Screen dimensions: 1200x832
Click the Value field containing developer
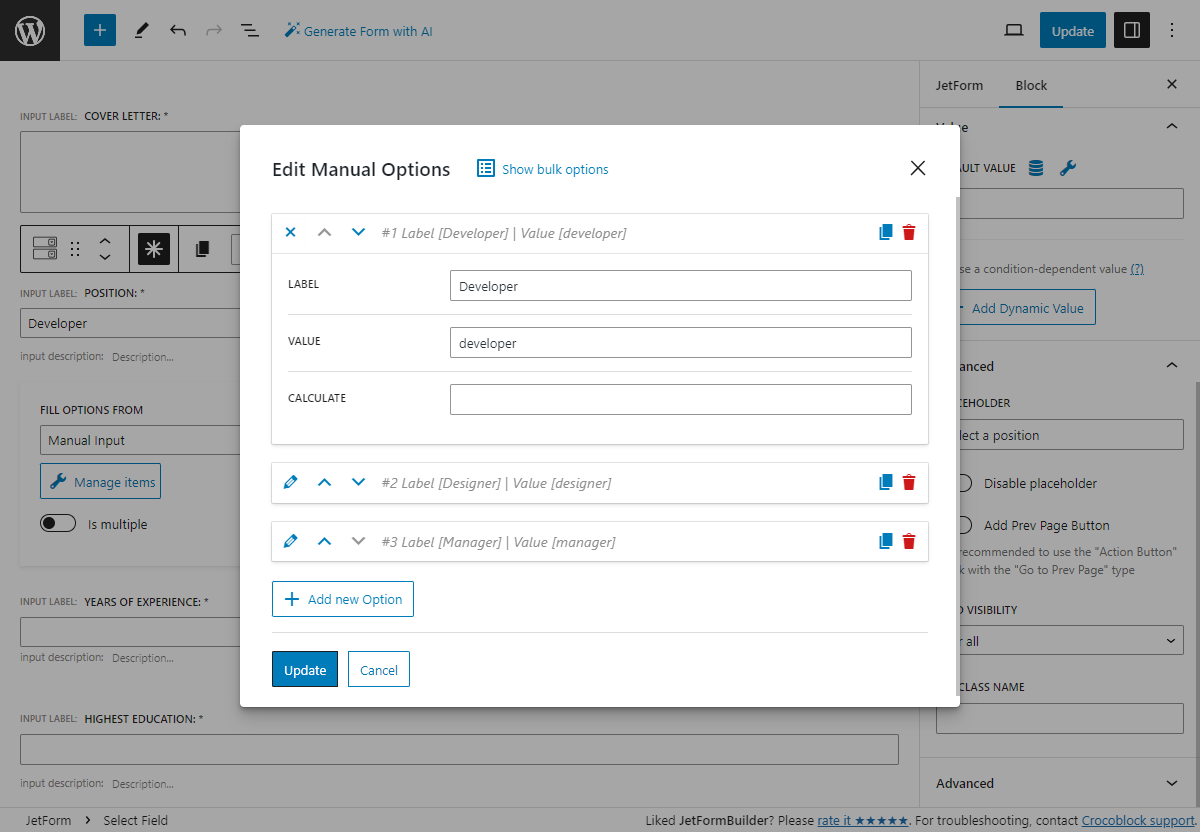click(680, 342)
